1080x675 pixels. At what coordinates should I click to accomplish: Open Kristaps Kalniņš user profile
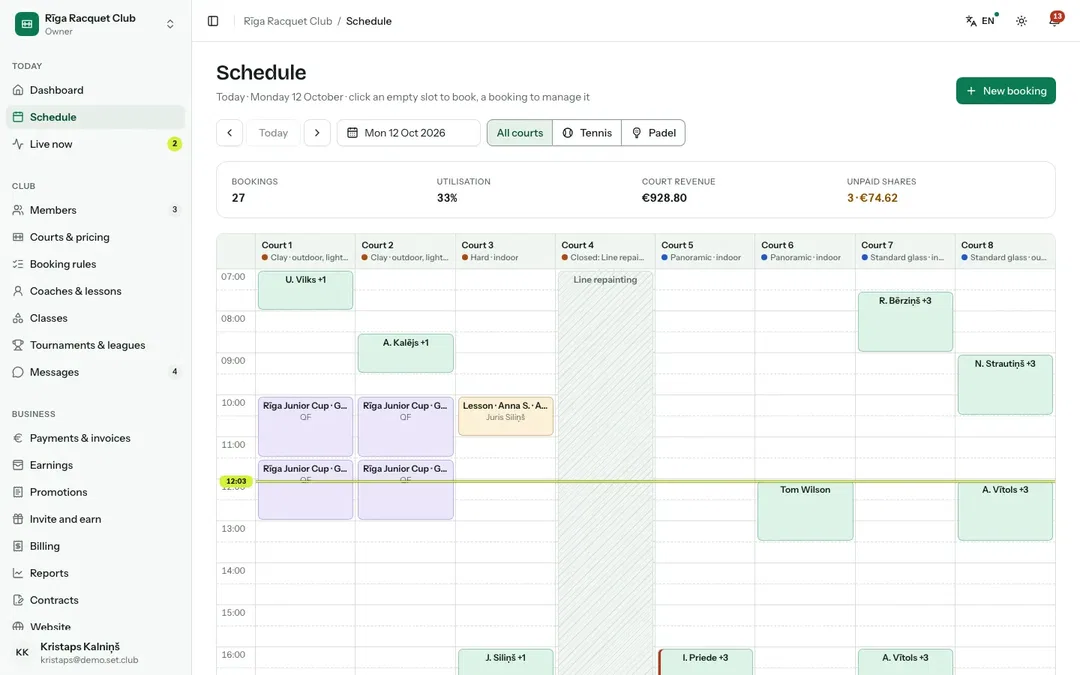click(x=96, y=652)
